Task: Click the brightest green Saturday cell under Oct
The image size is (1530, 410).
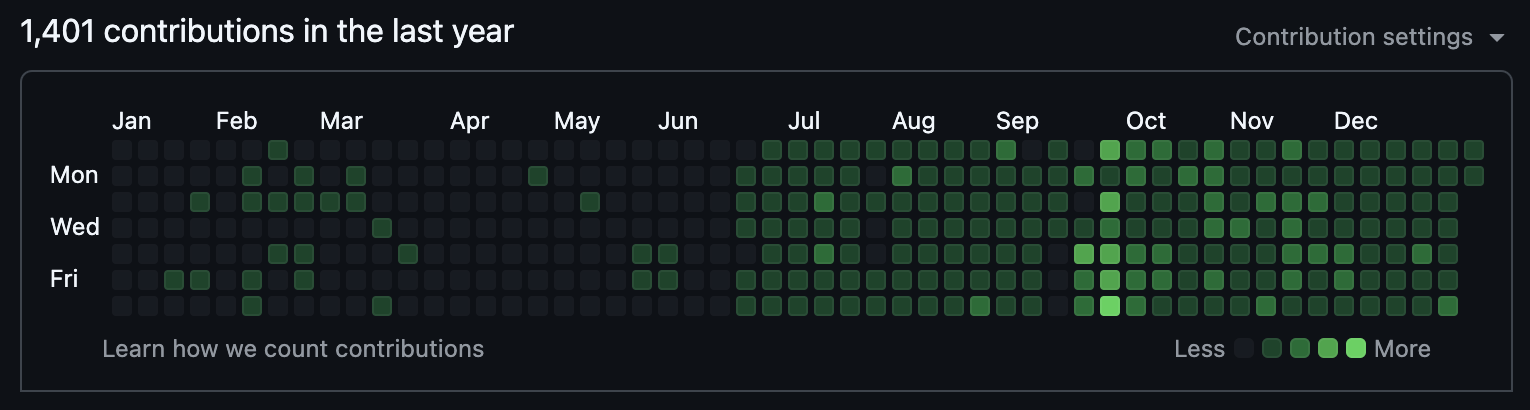Action: [1110, 306]
